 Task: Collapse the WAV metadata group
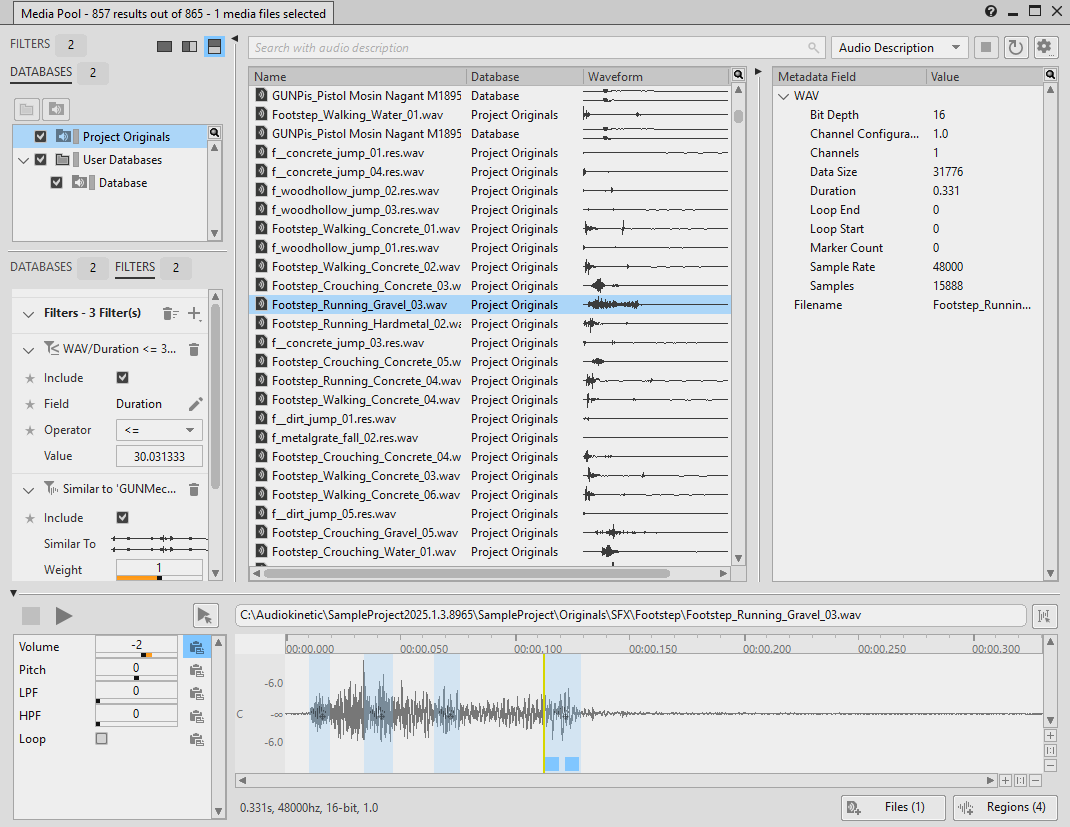pos(783,96)
